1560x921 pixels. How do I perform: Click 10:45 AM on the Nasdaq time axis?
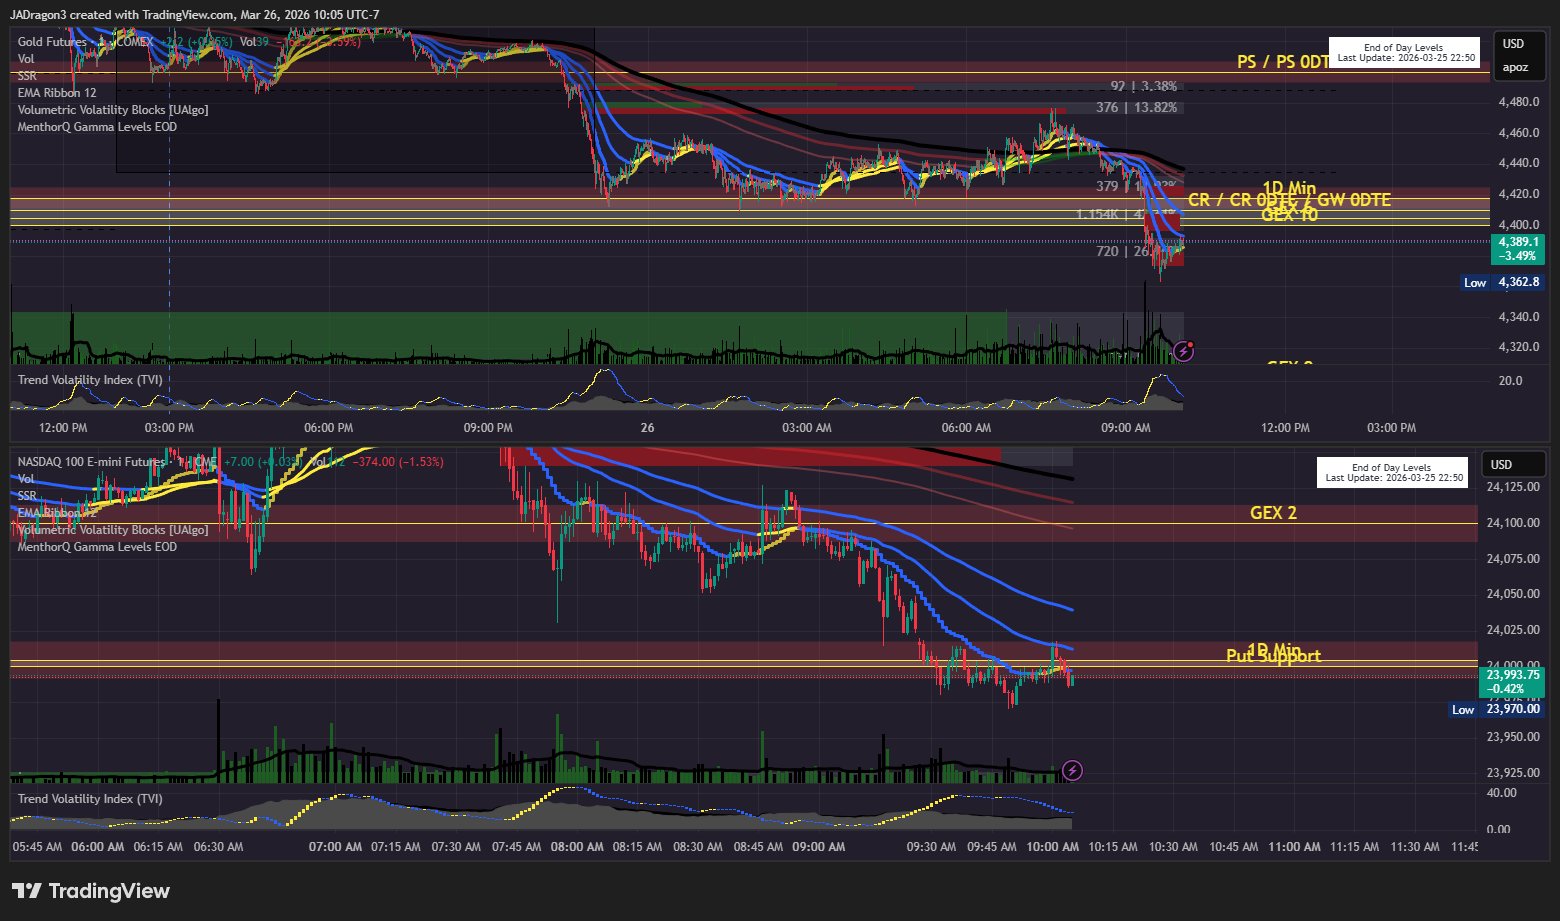click(1234, 847)
